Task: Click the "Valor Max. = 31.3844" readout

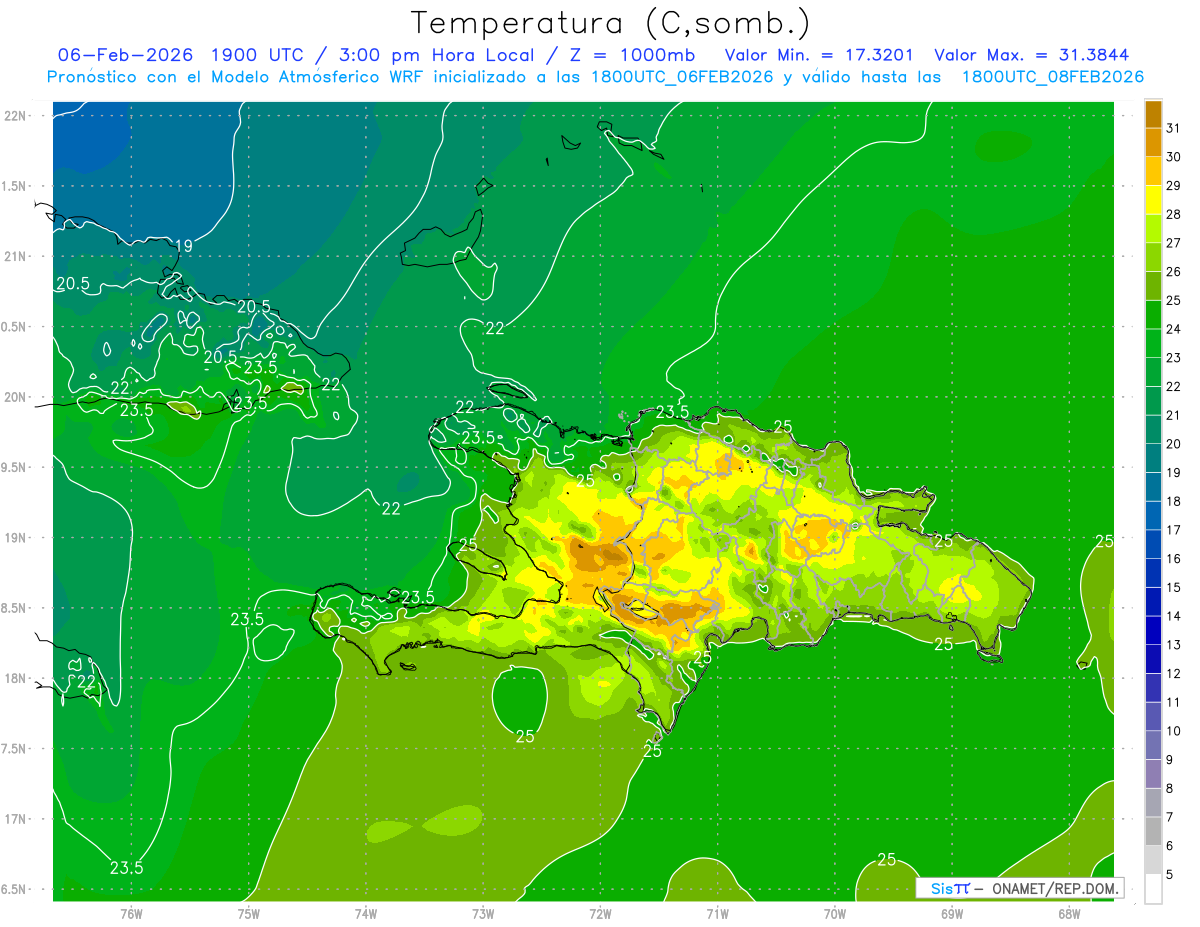Action: tap(1032, 55)
